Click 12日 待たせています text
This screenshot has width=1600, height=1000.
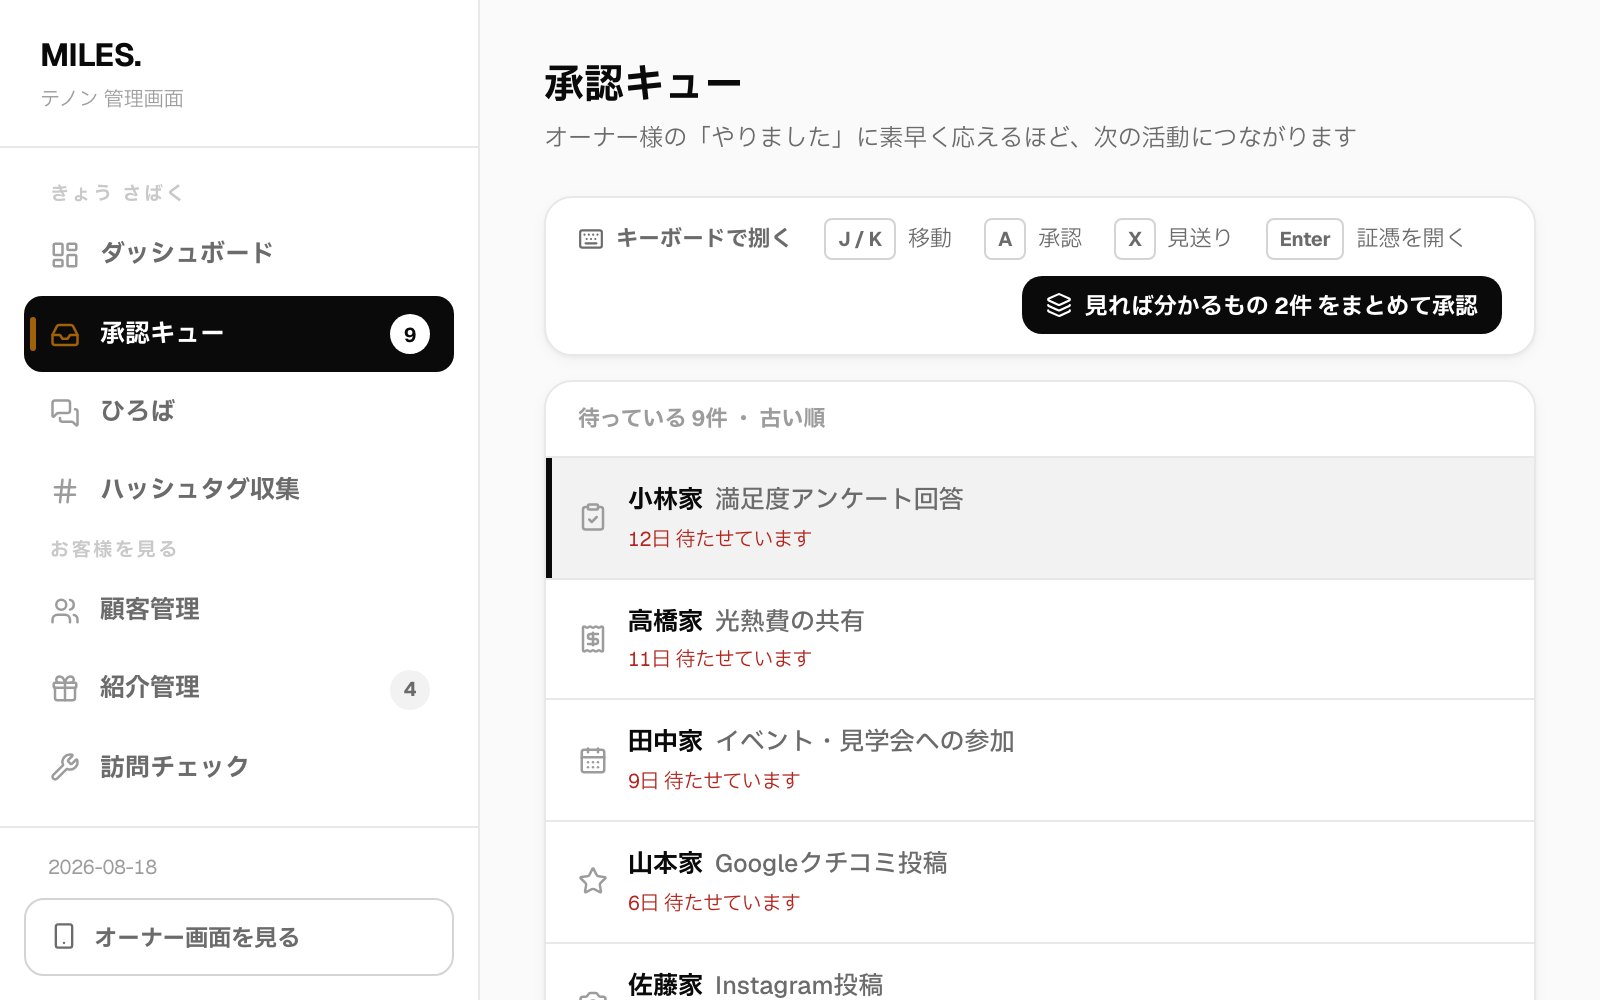point(720,539)
